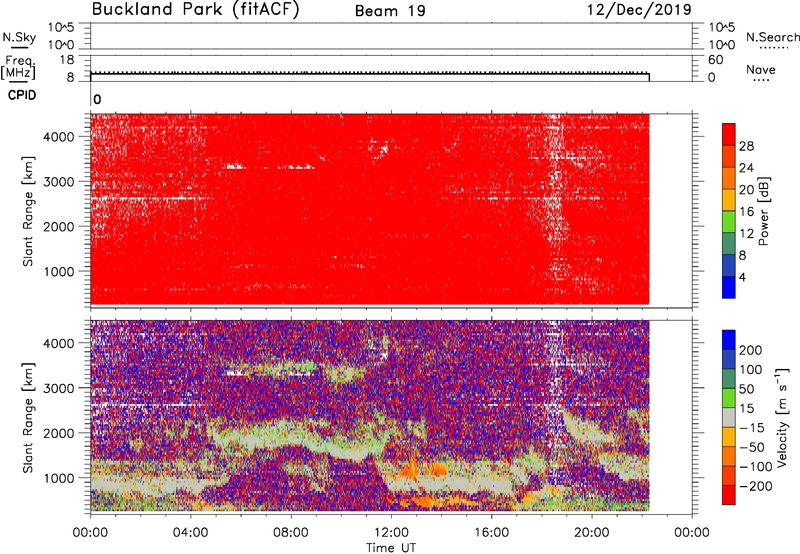Click the '60' Nave axis tick
800x554 pixels.
[x=716, y=60]
